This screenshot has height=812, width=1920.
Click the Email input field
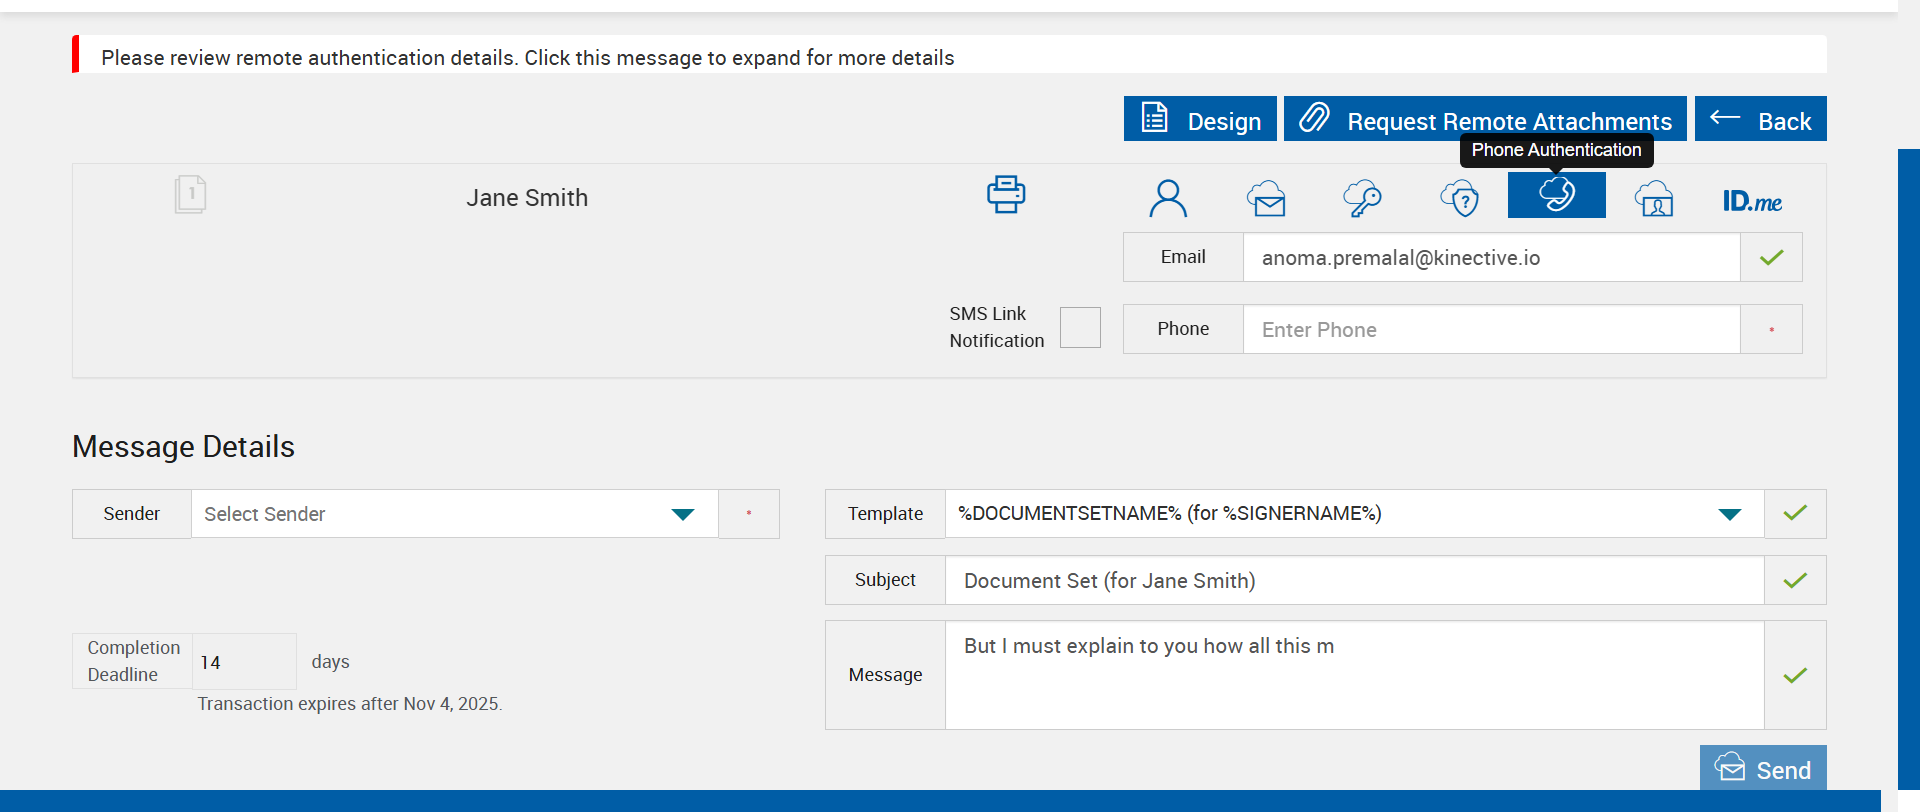pyautogui.click(x=1491, y=258)
